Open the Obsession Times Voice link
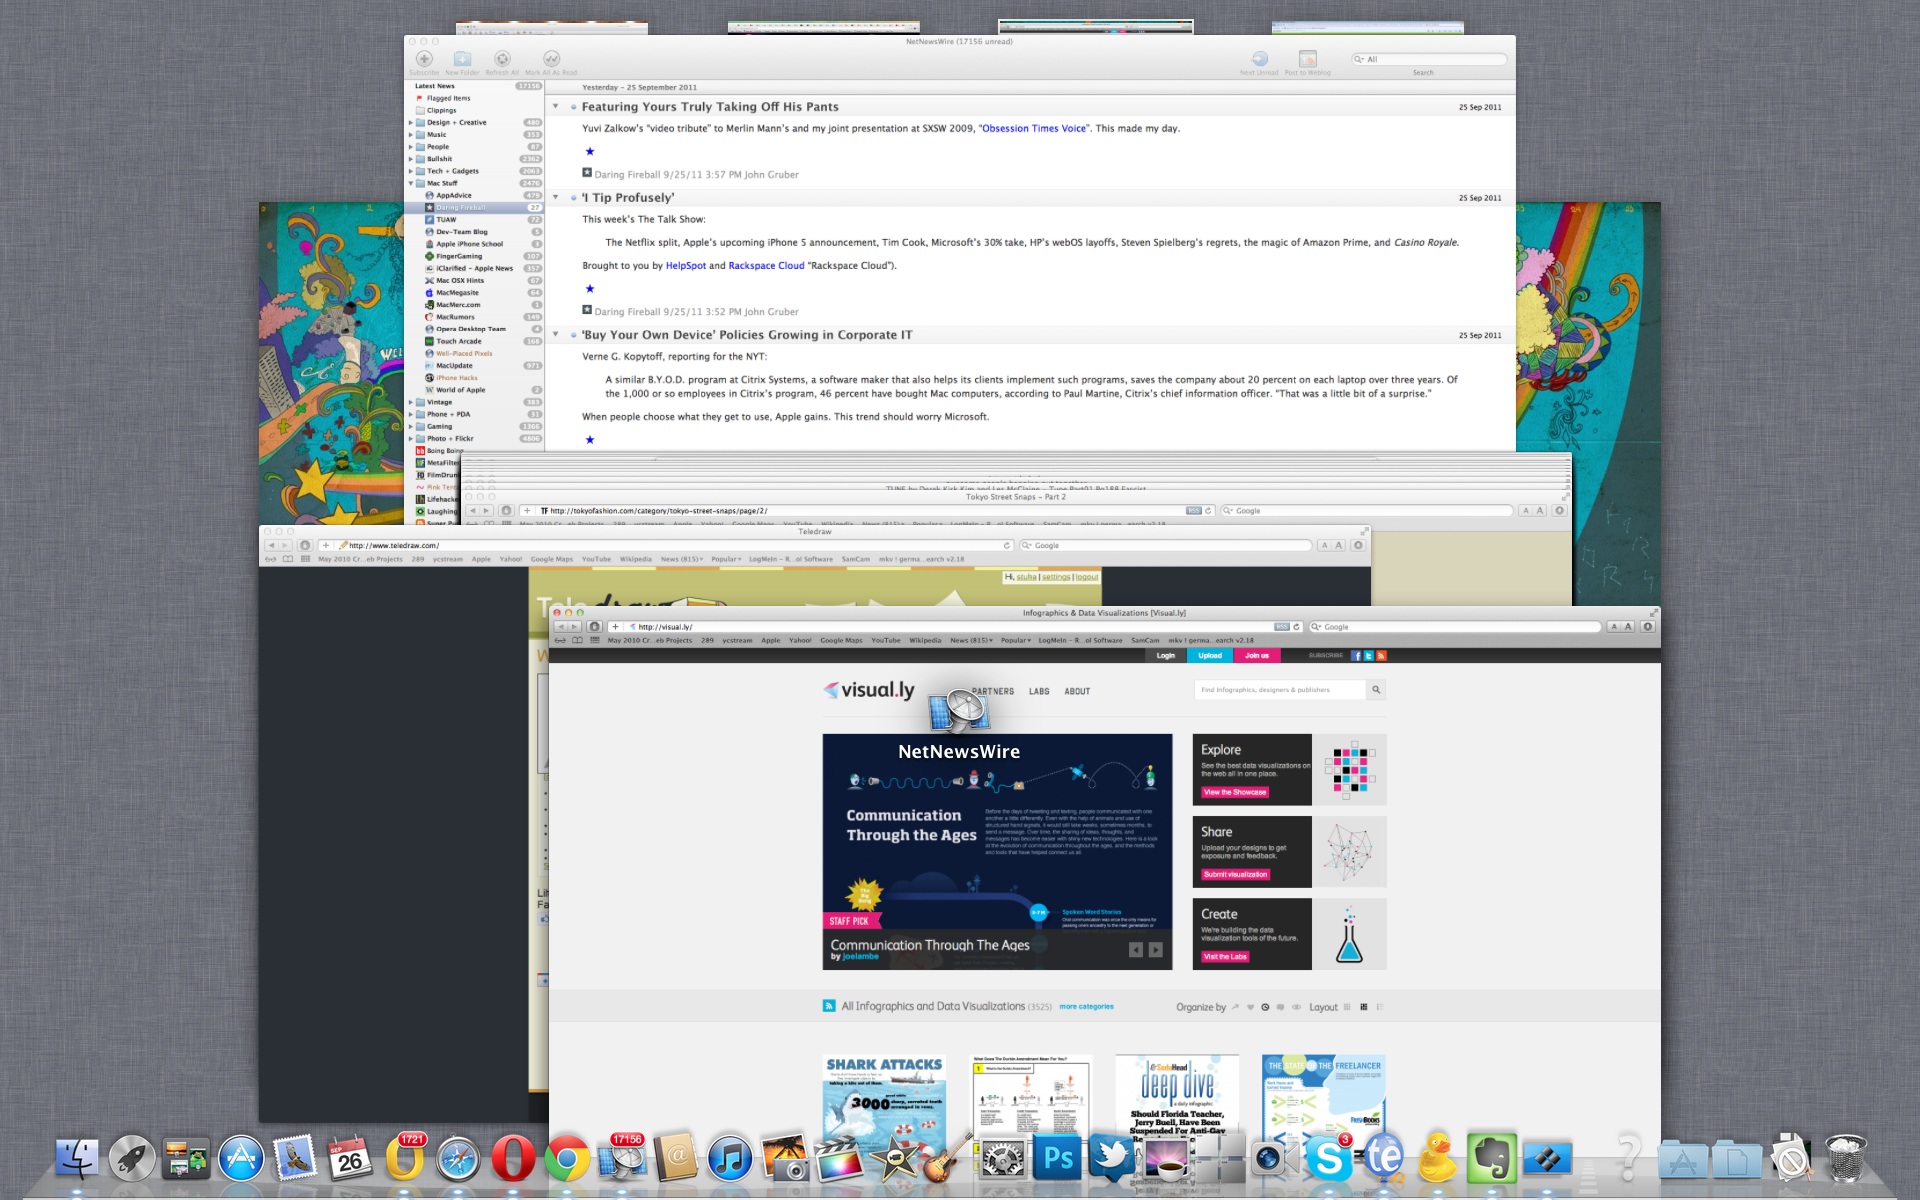The image size is (1920, 1200). pos(1034,129)
